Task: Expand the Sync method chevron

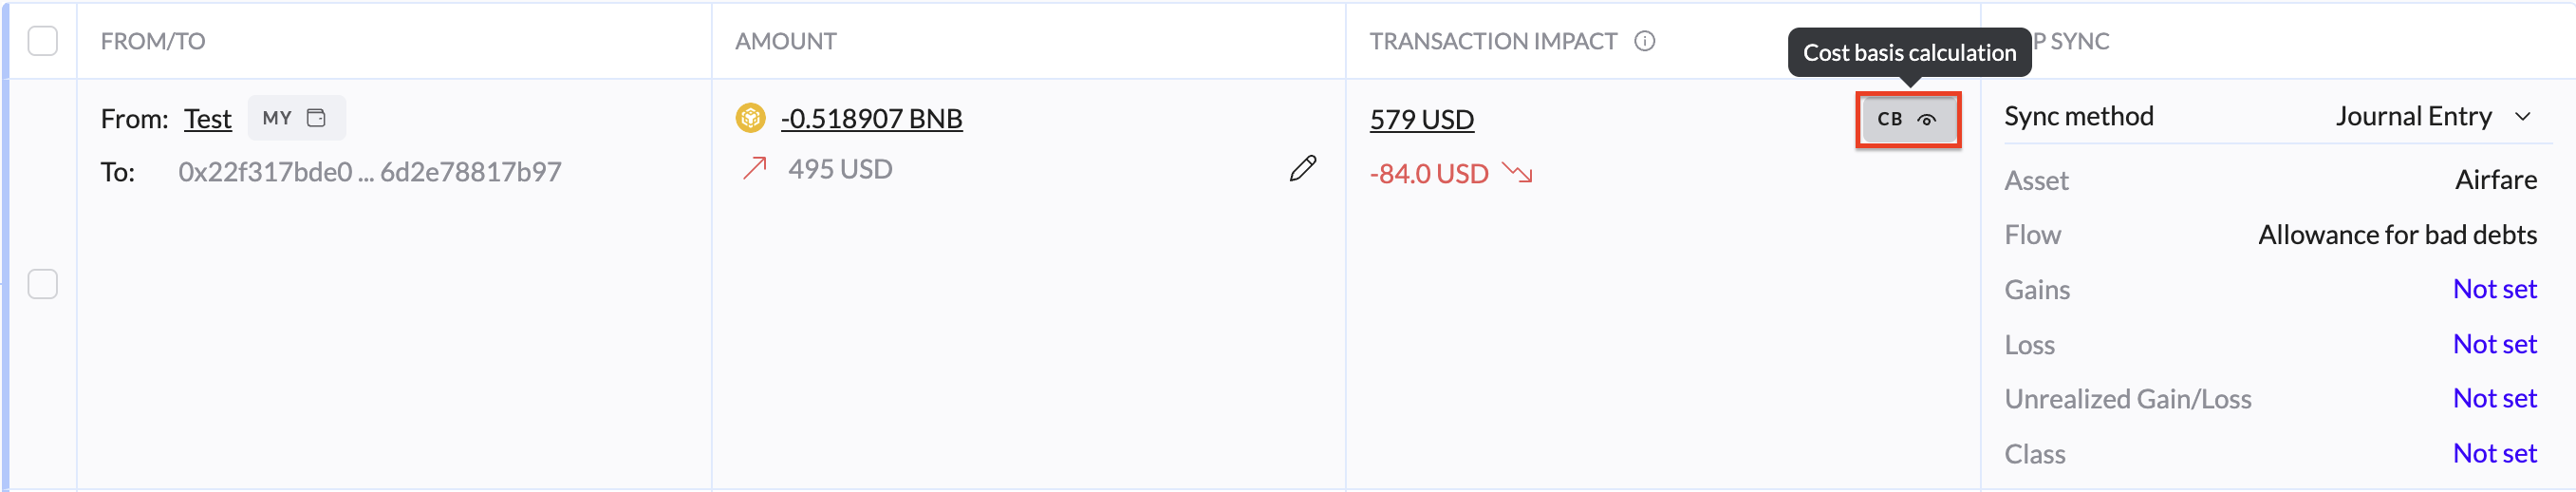Action: (x=2523, y=117)
